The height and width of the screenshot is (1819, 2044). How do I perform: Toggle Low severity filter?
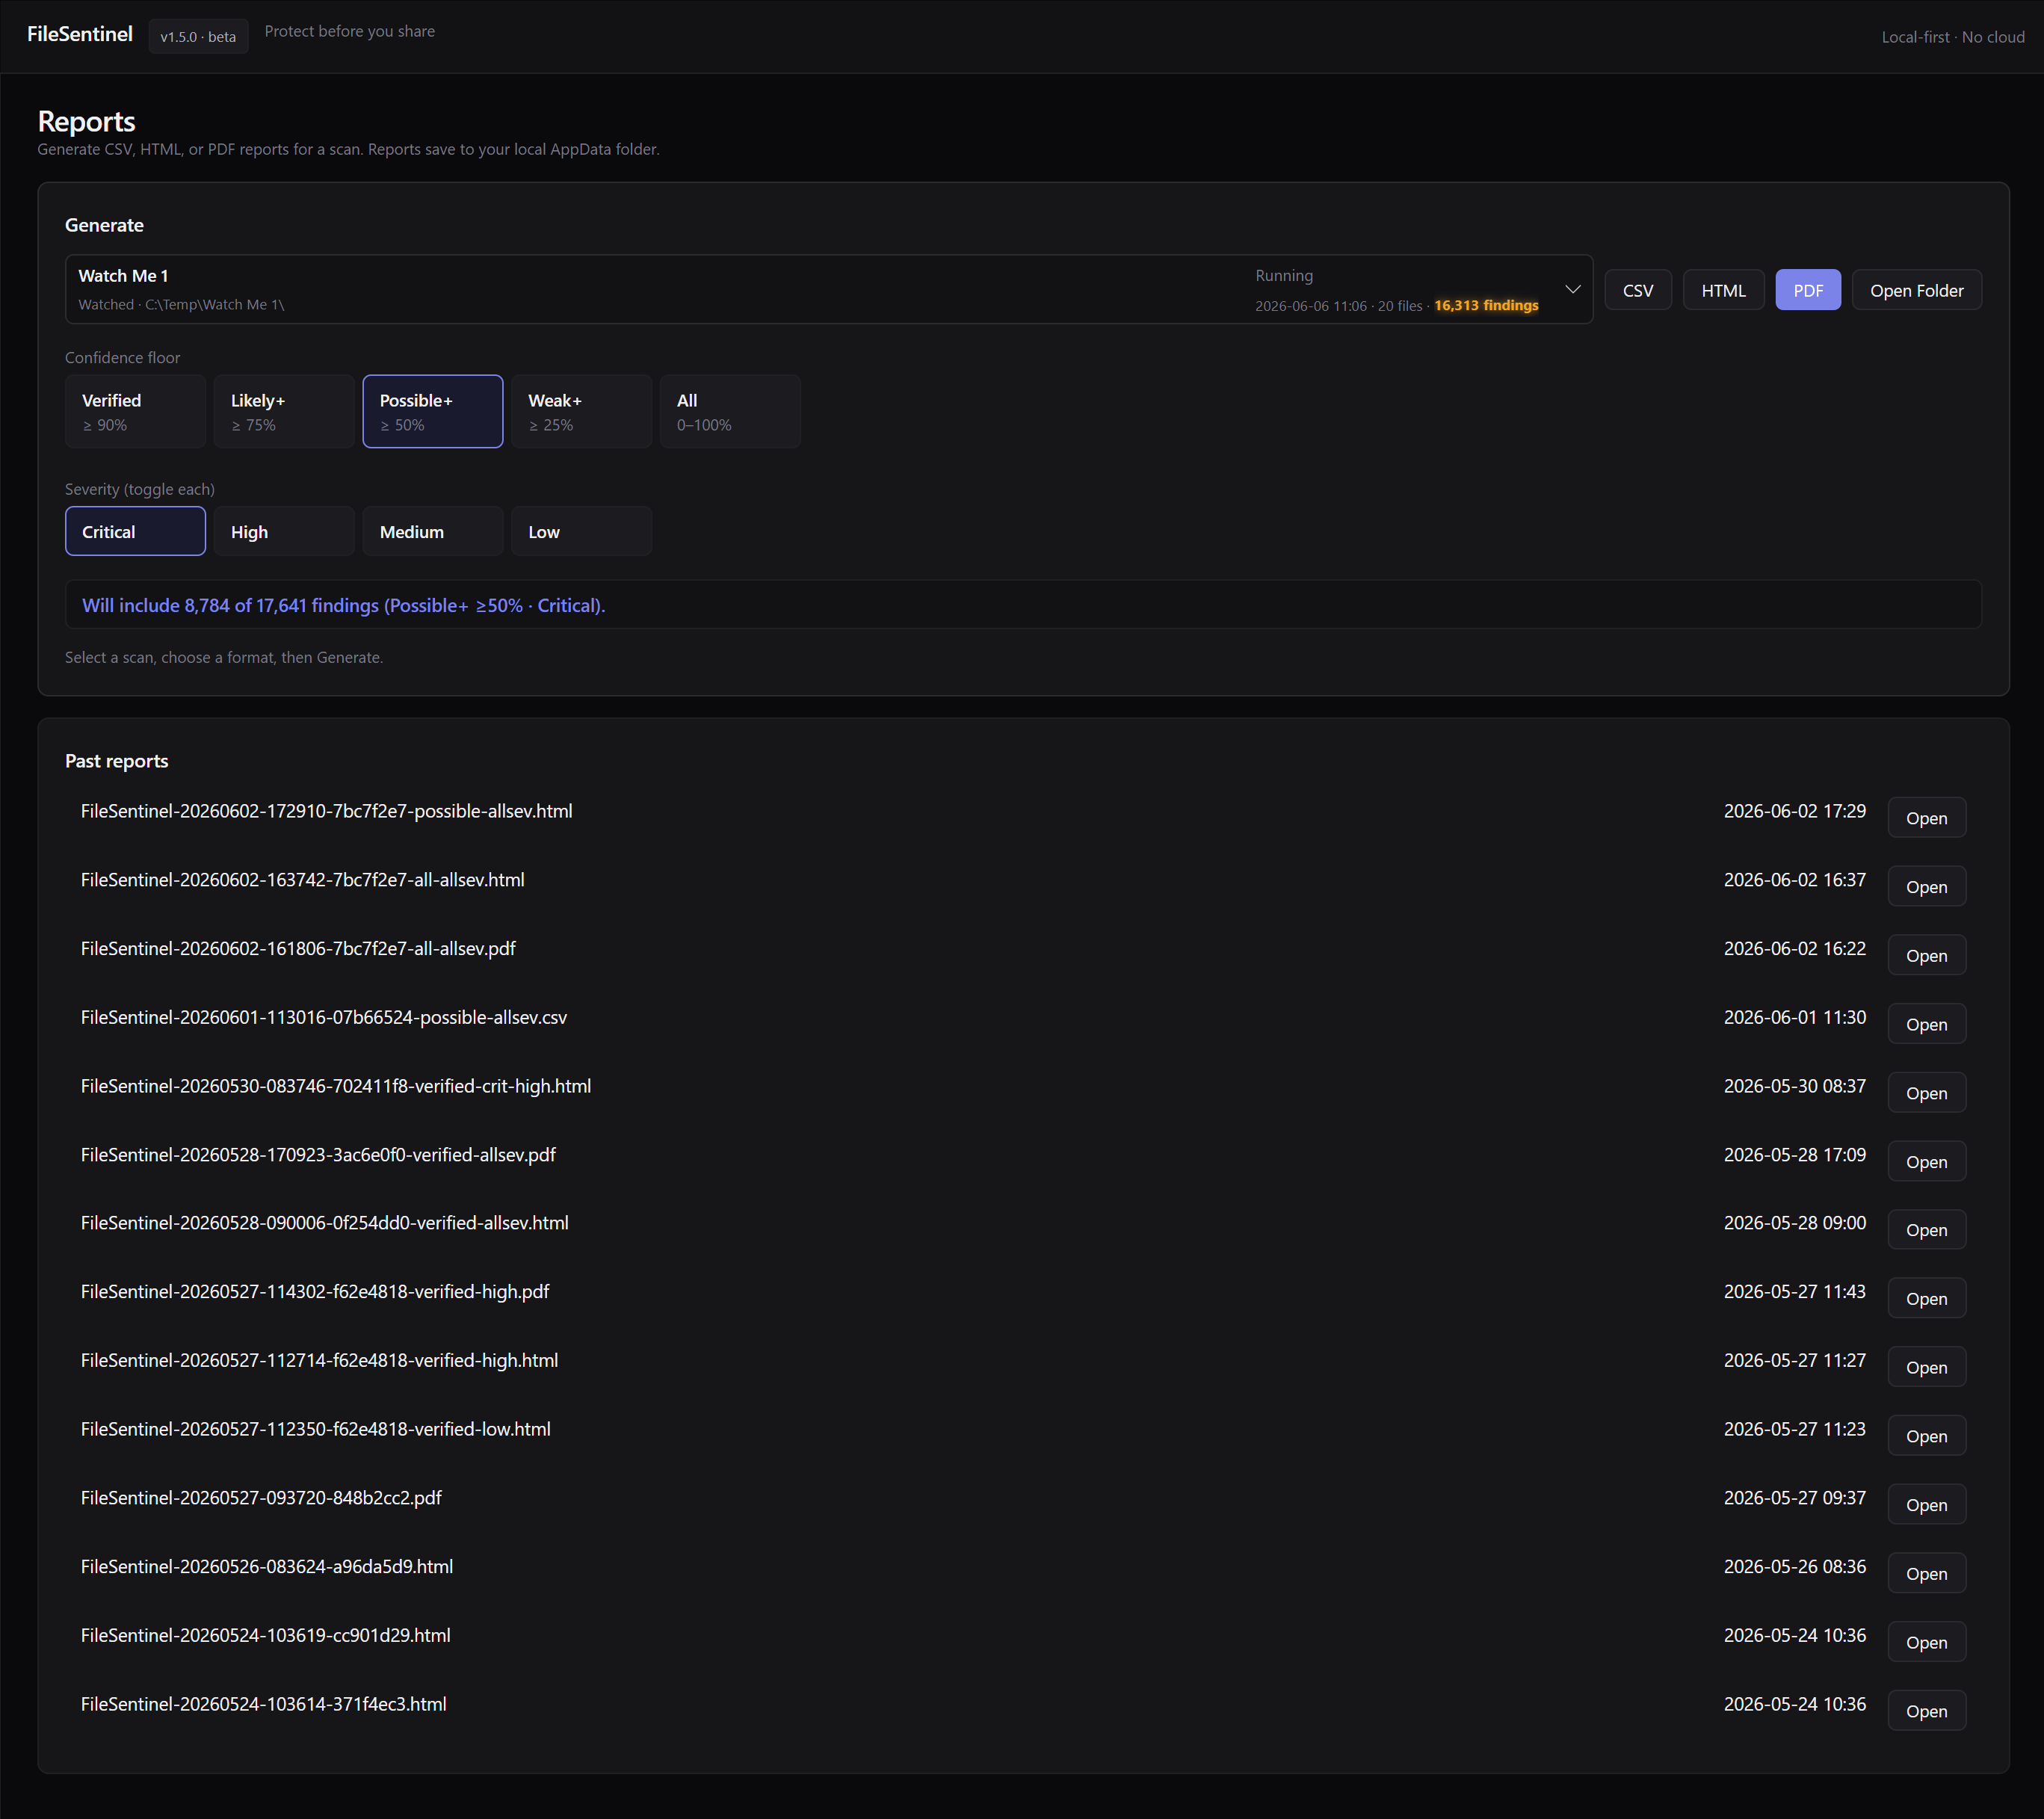[582, 531]
